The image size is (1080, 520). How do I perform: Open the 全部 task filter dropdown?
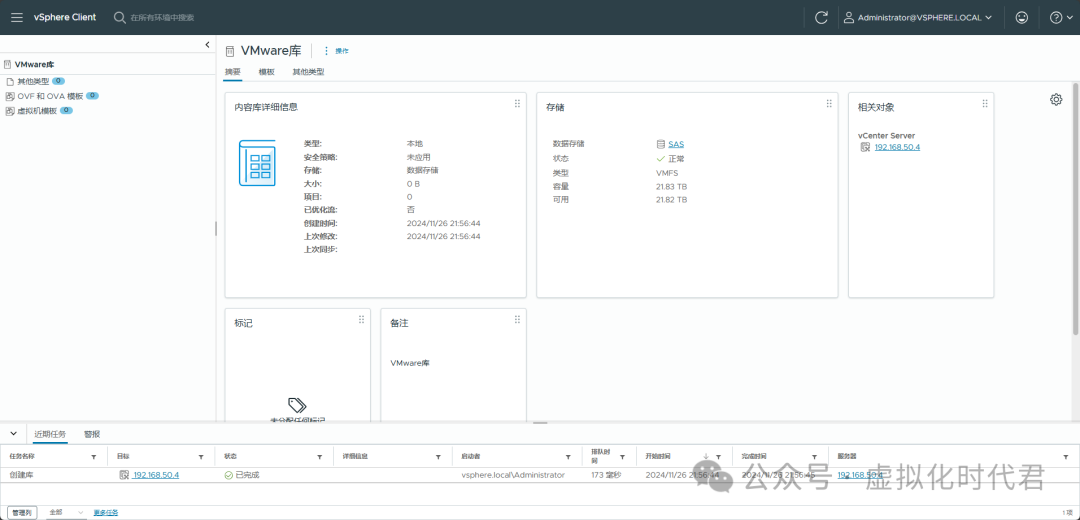click(x=65, y=512)
